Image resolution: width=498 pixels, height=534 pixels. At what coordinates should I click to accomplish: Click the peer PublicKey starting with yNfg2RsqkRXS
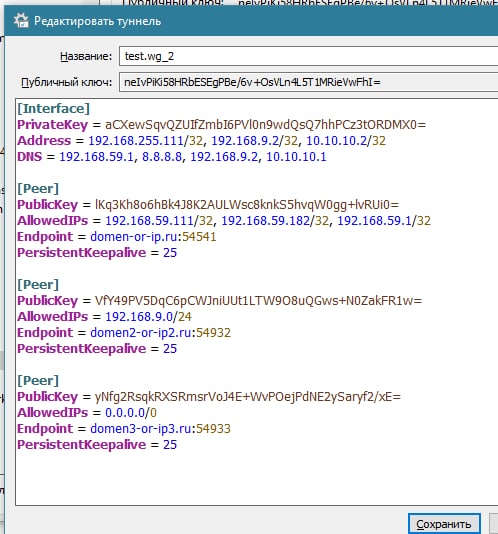pos(248,397)
